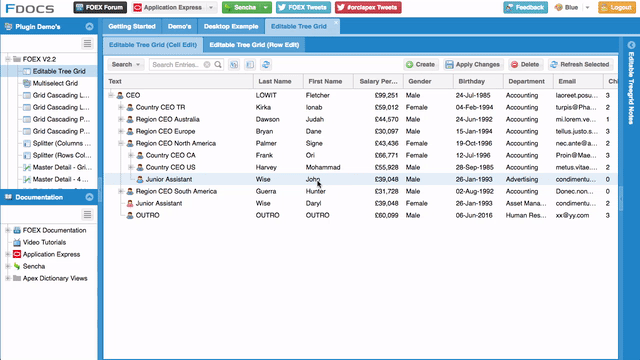Sort by the Last Name column header
640x360 pixels.
pyautogui.click(x=278, y=82)
